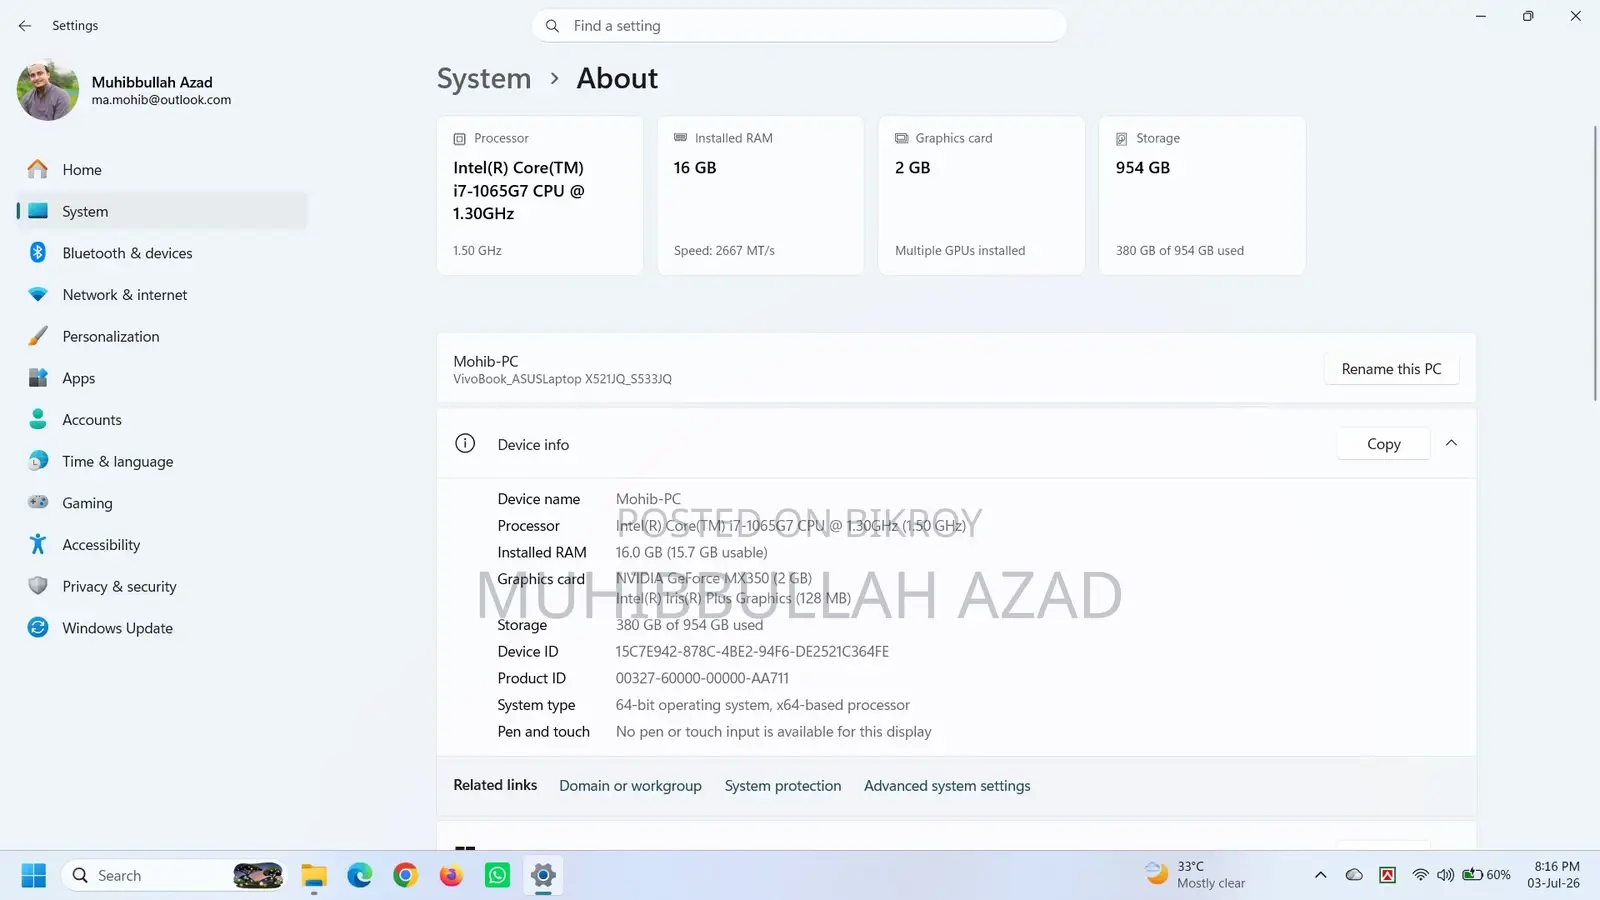
Task: Click the Product ID value 00327-60000-00000-AA711
Action: tap(702, 678)
